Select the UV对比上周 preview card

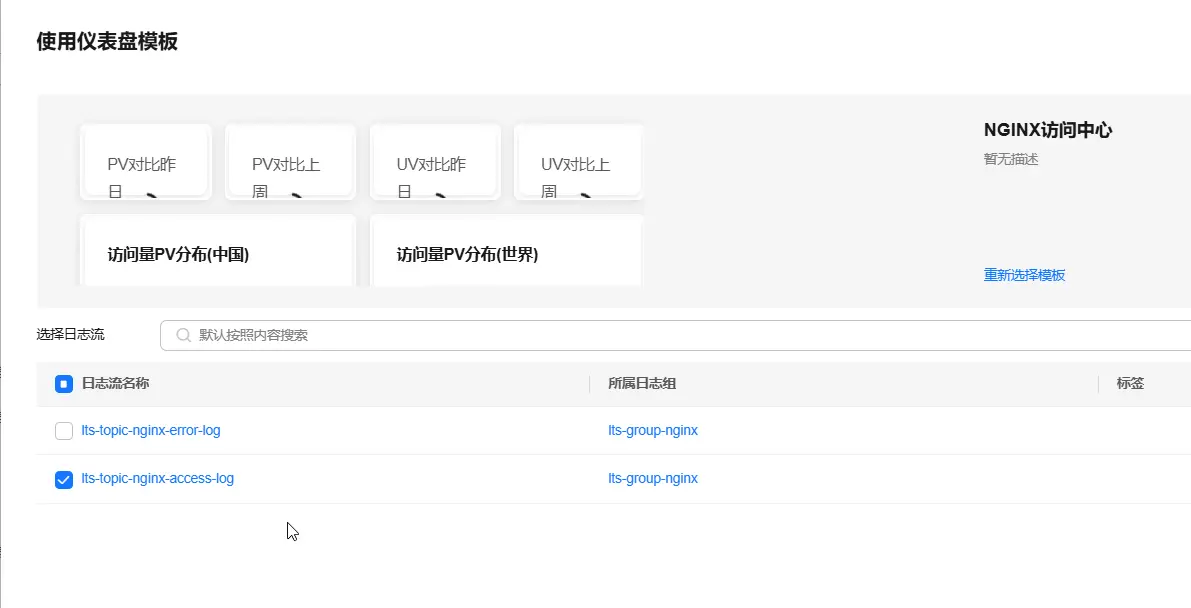[579, 162]
